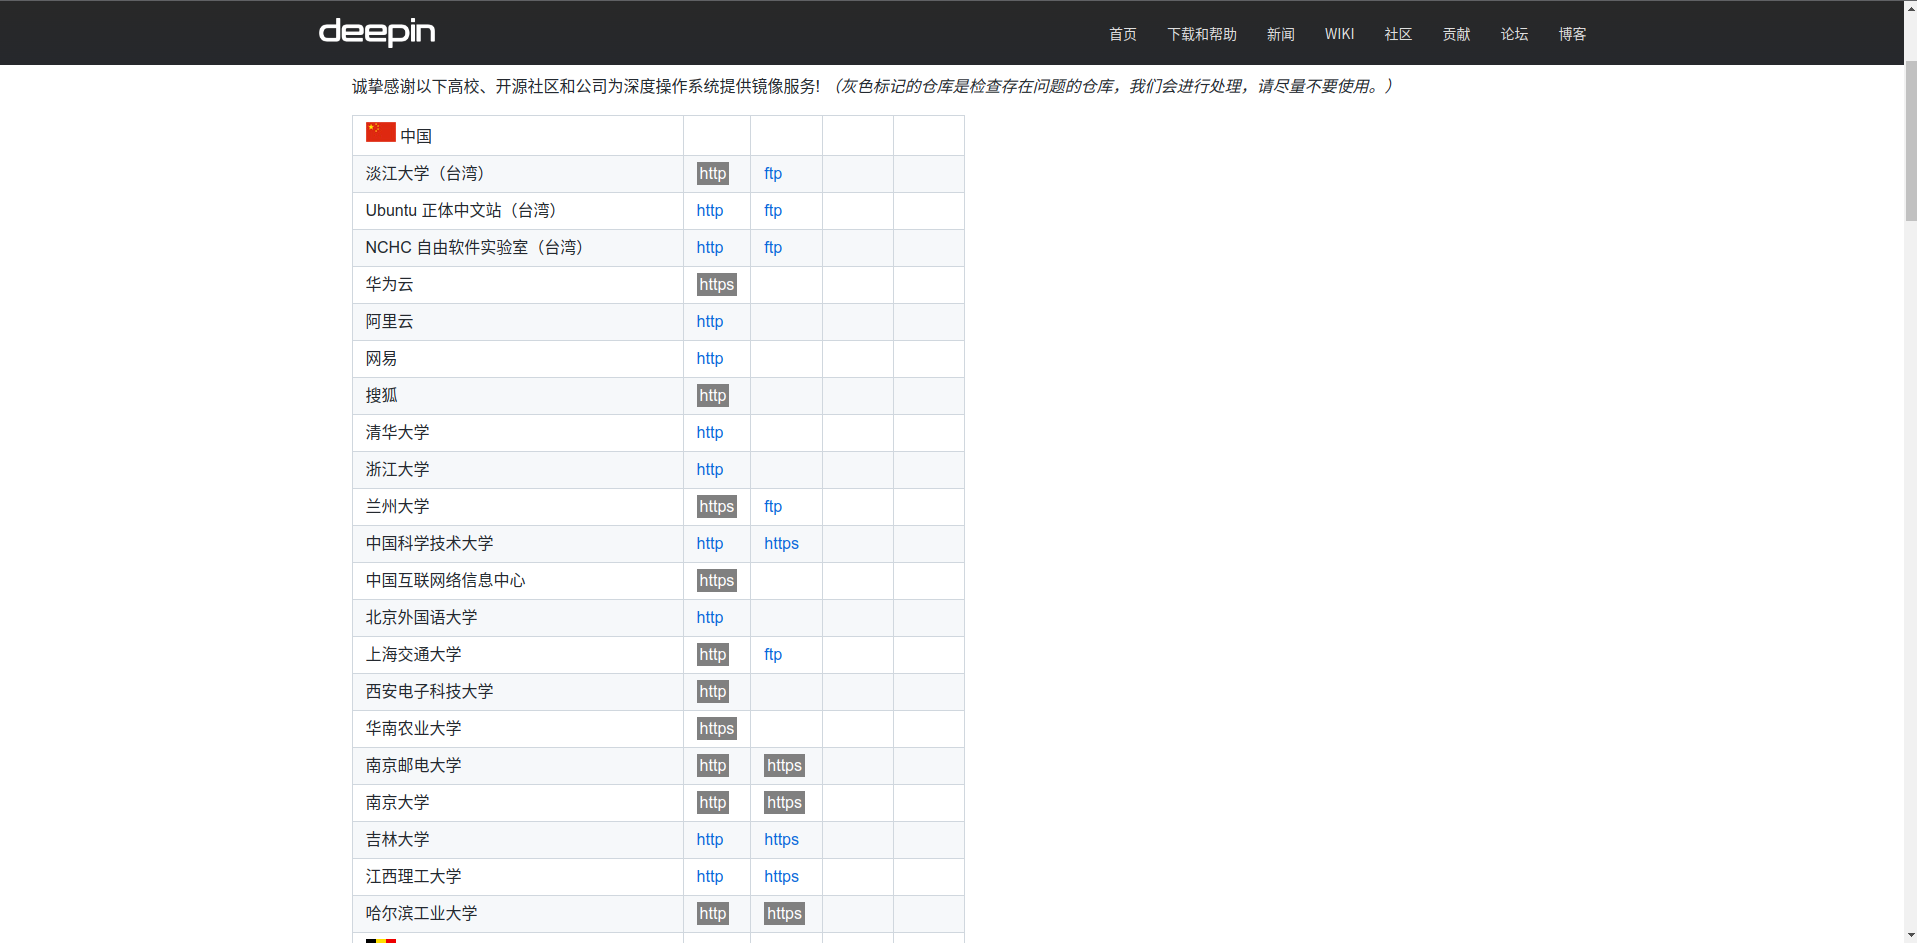
Task: Open the 论坛 nav link
Action: click(1514, 34)
